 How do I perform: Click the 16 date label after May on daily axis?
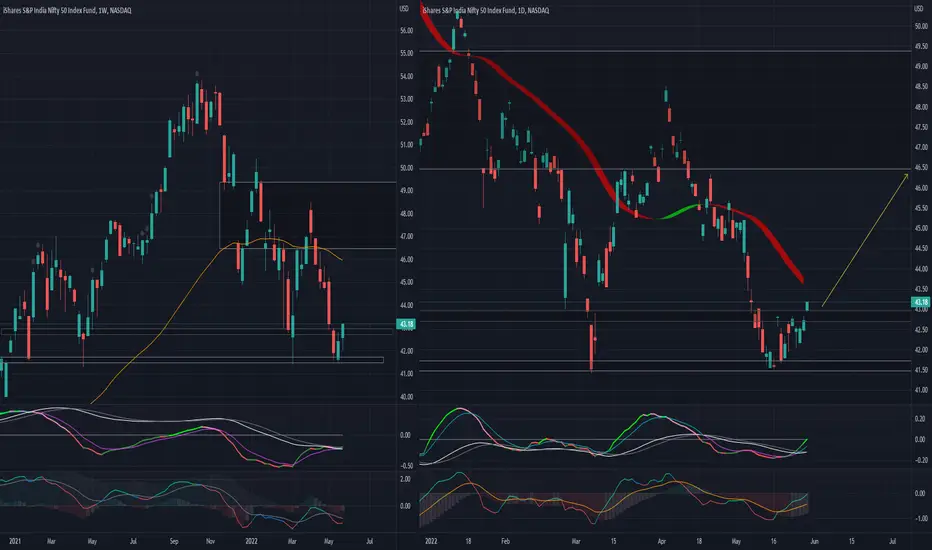[x=773, y=541]
